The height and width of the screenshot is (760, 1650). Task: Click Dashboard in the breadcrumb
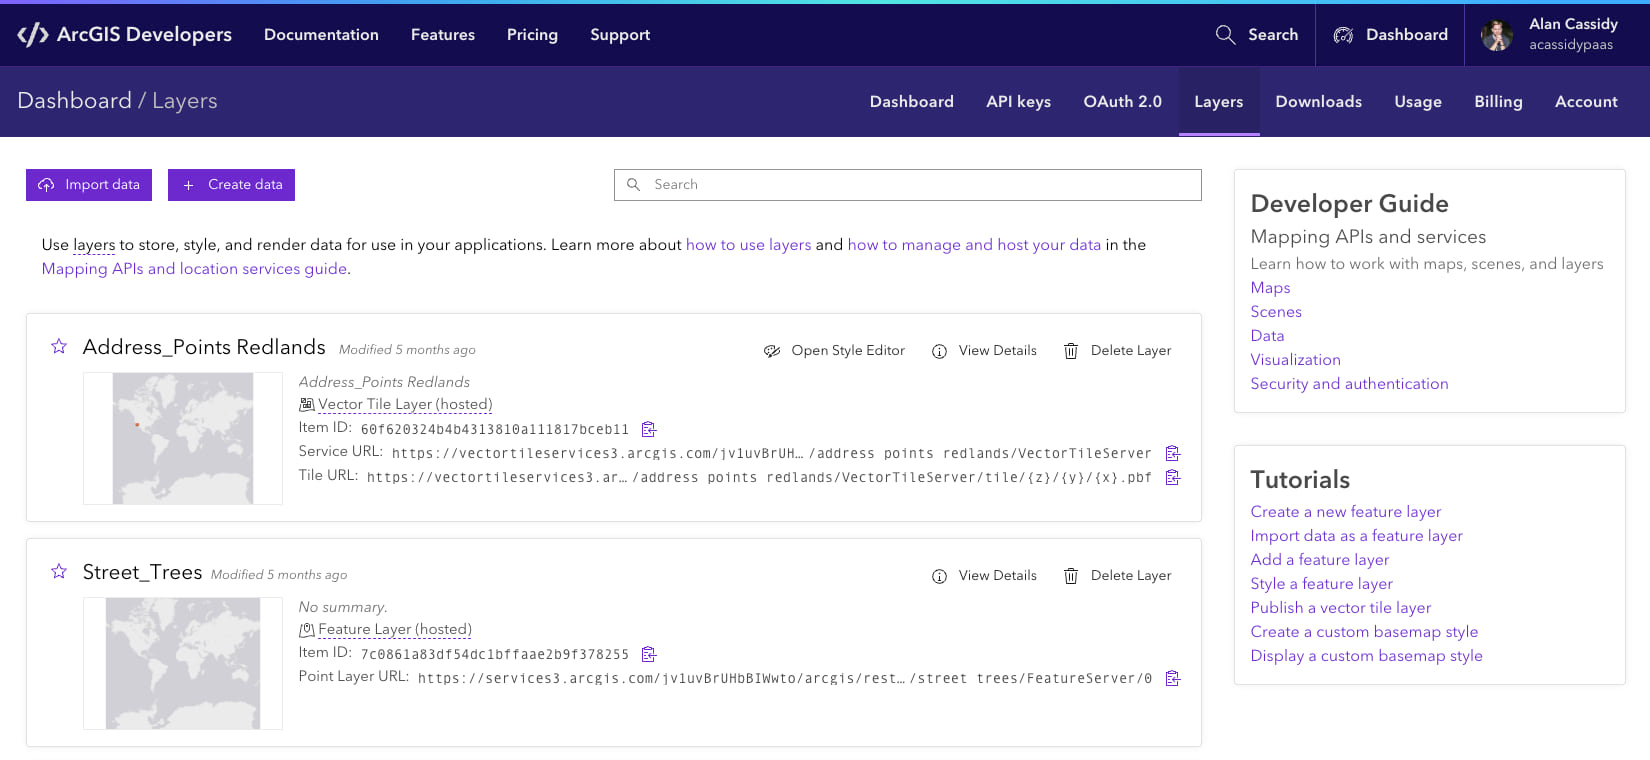click(74, 101)
